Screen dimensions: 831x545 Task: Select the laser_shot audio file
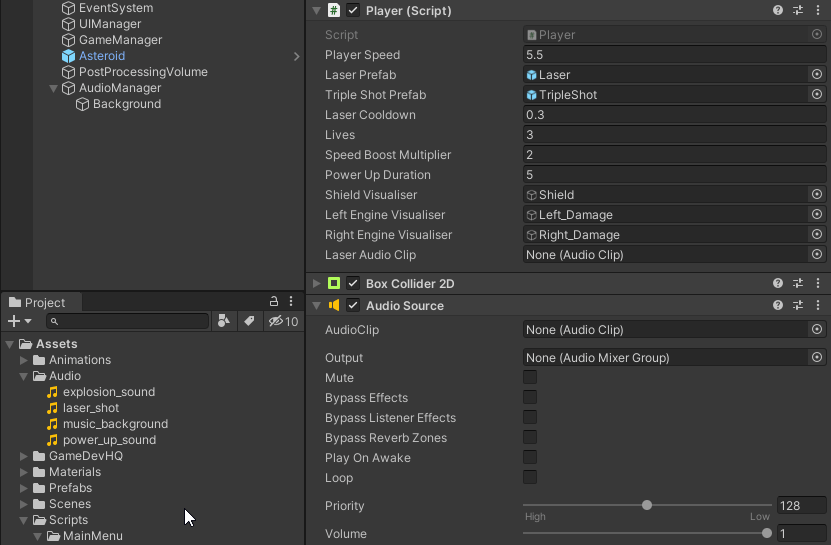91,408
